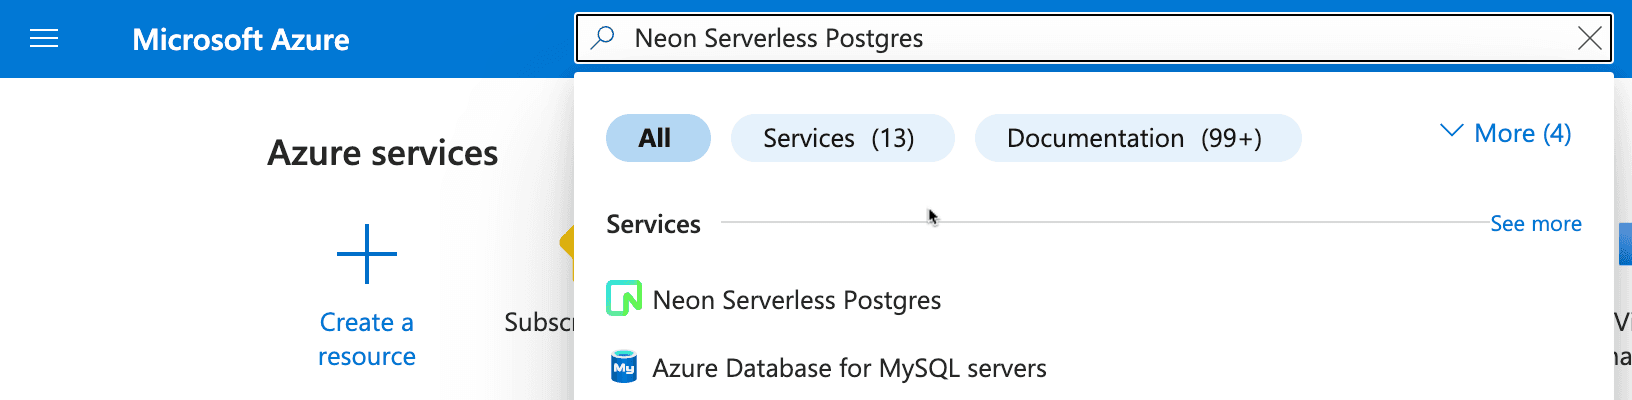Click the partially hidden Subscriptions label
Screen dimensions: 1632x400
(x=540, y=322)
